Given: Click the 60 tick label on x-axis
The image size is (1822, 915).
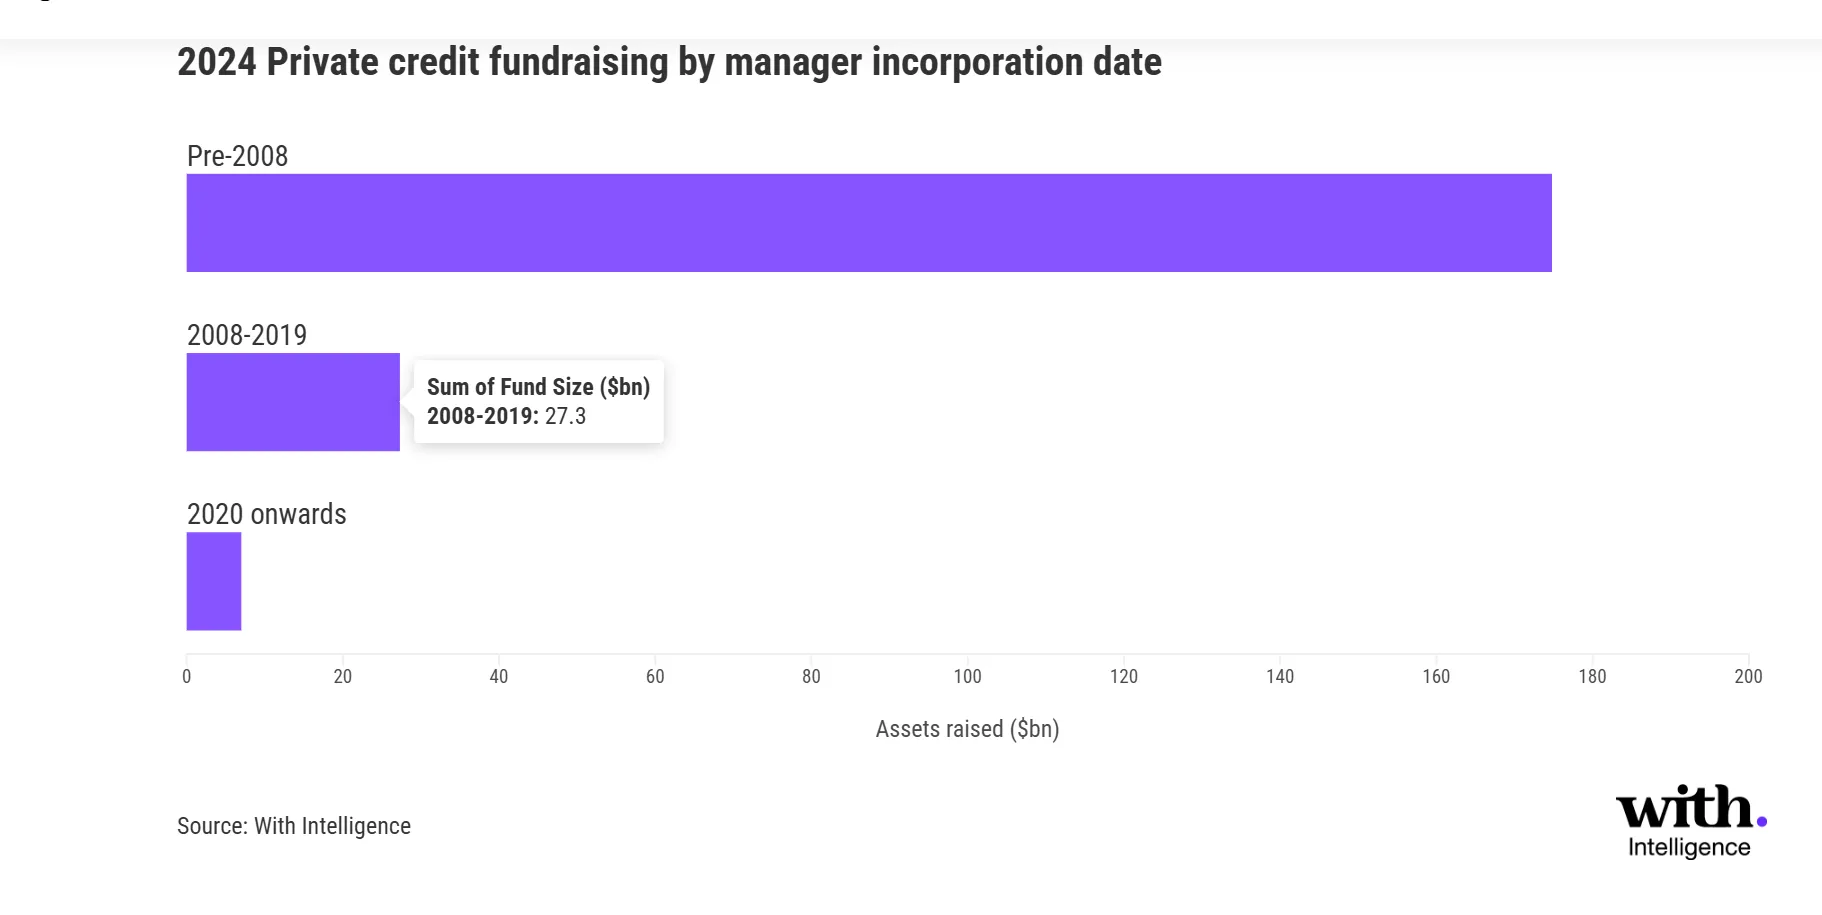Looking at the screenshot, I should point(655,677).
